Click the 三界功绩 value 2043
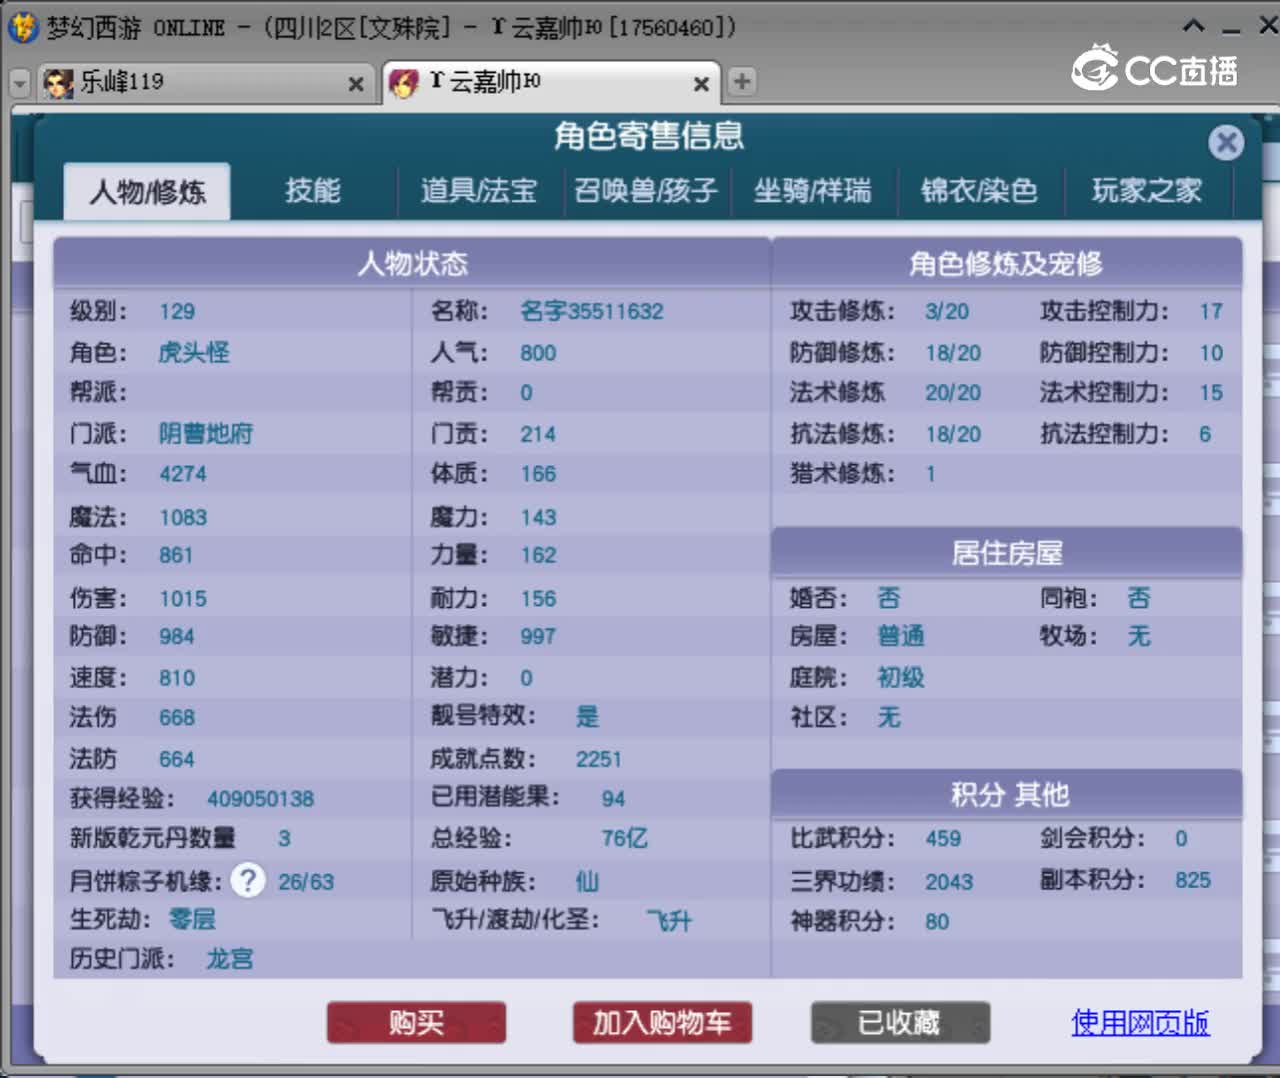Viewport: 1280px width, 1078px height. (949, 882)
